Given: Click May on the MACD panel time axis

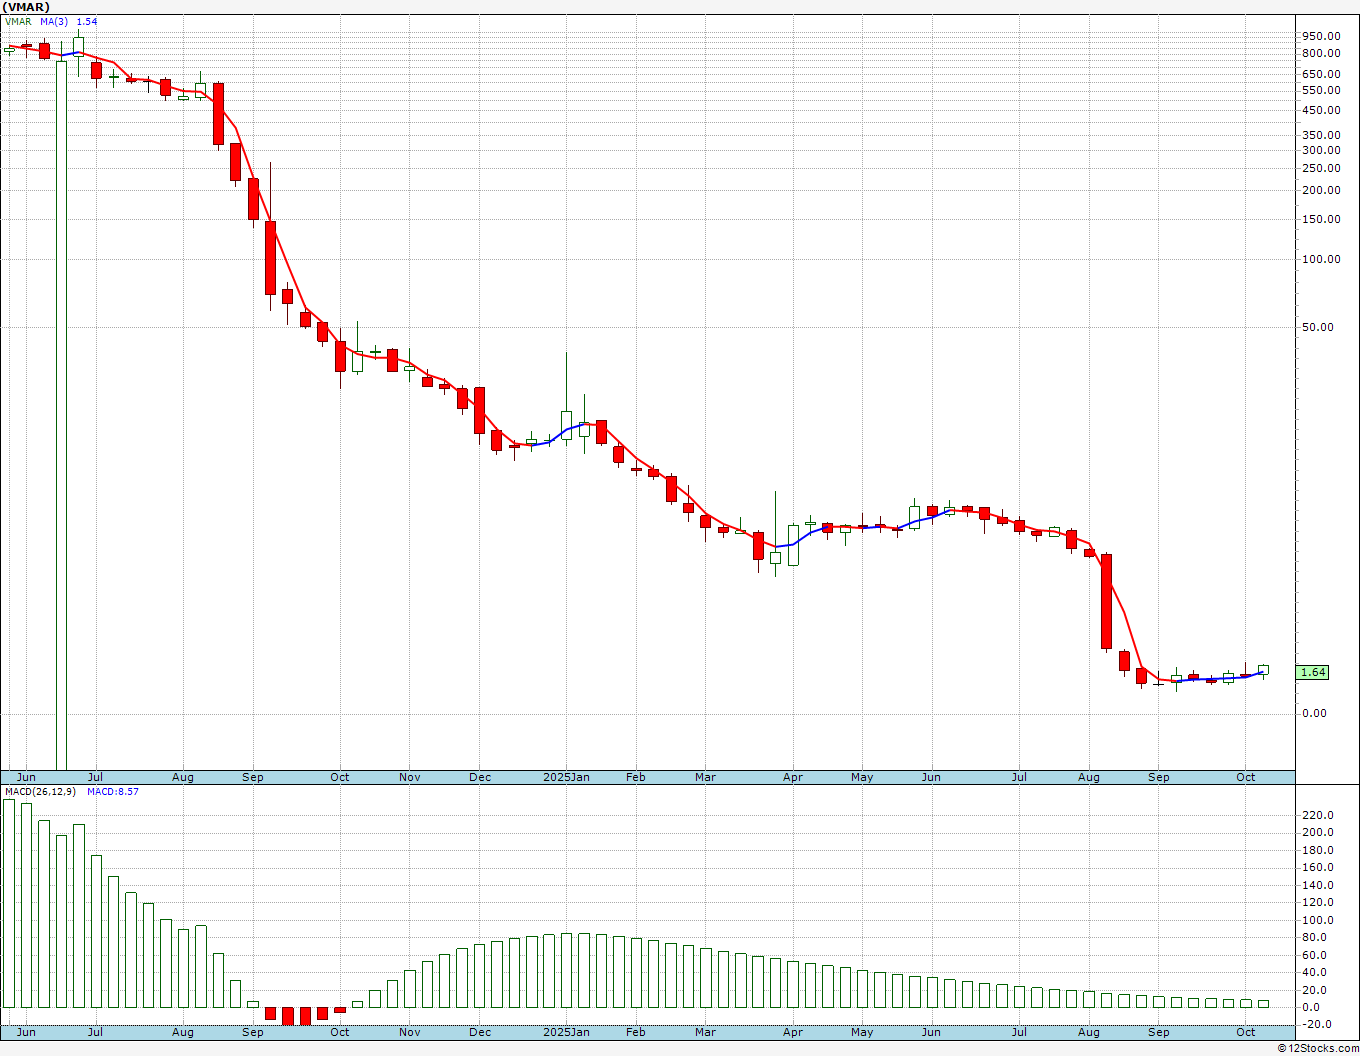Looking at the screenshot, I should click(862, 1032).
